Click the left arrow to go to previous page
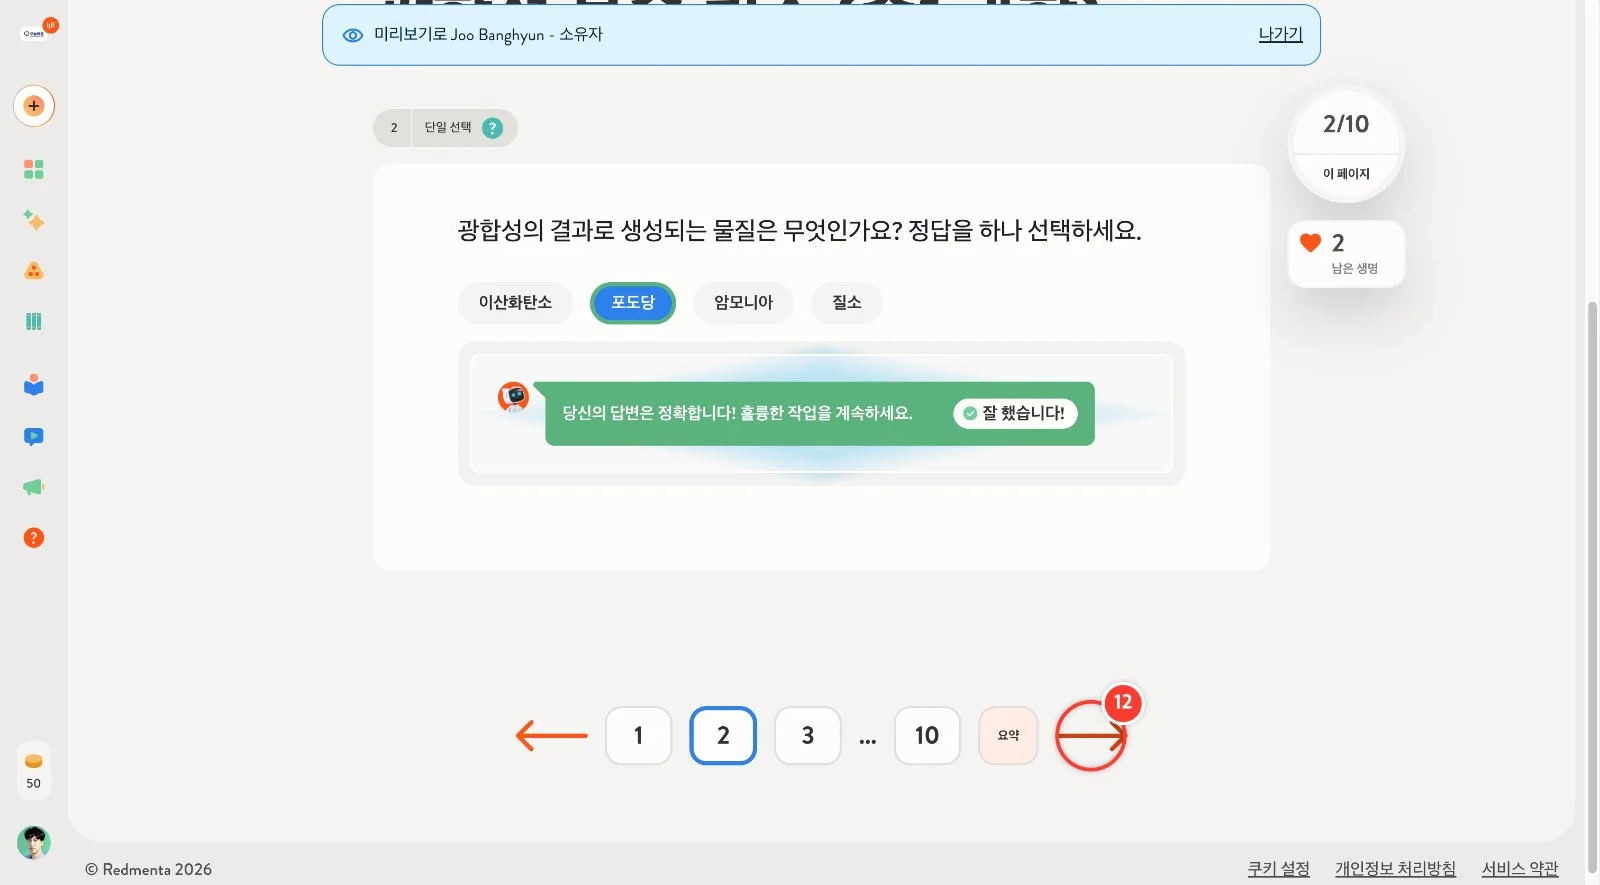This screenshot has width=1600, height=885. pos(552,736)
